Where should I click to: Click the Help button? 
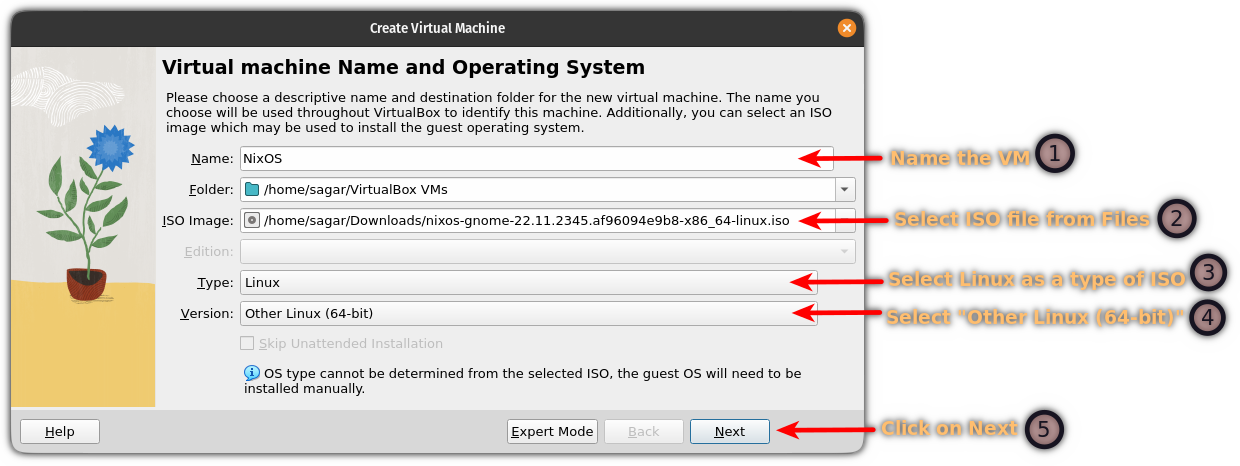tap(60, 431)
